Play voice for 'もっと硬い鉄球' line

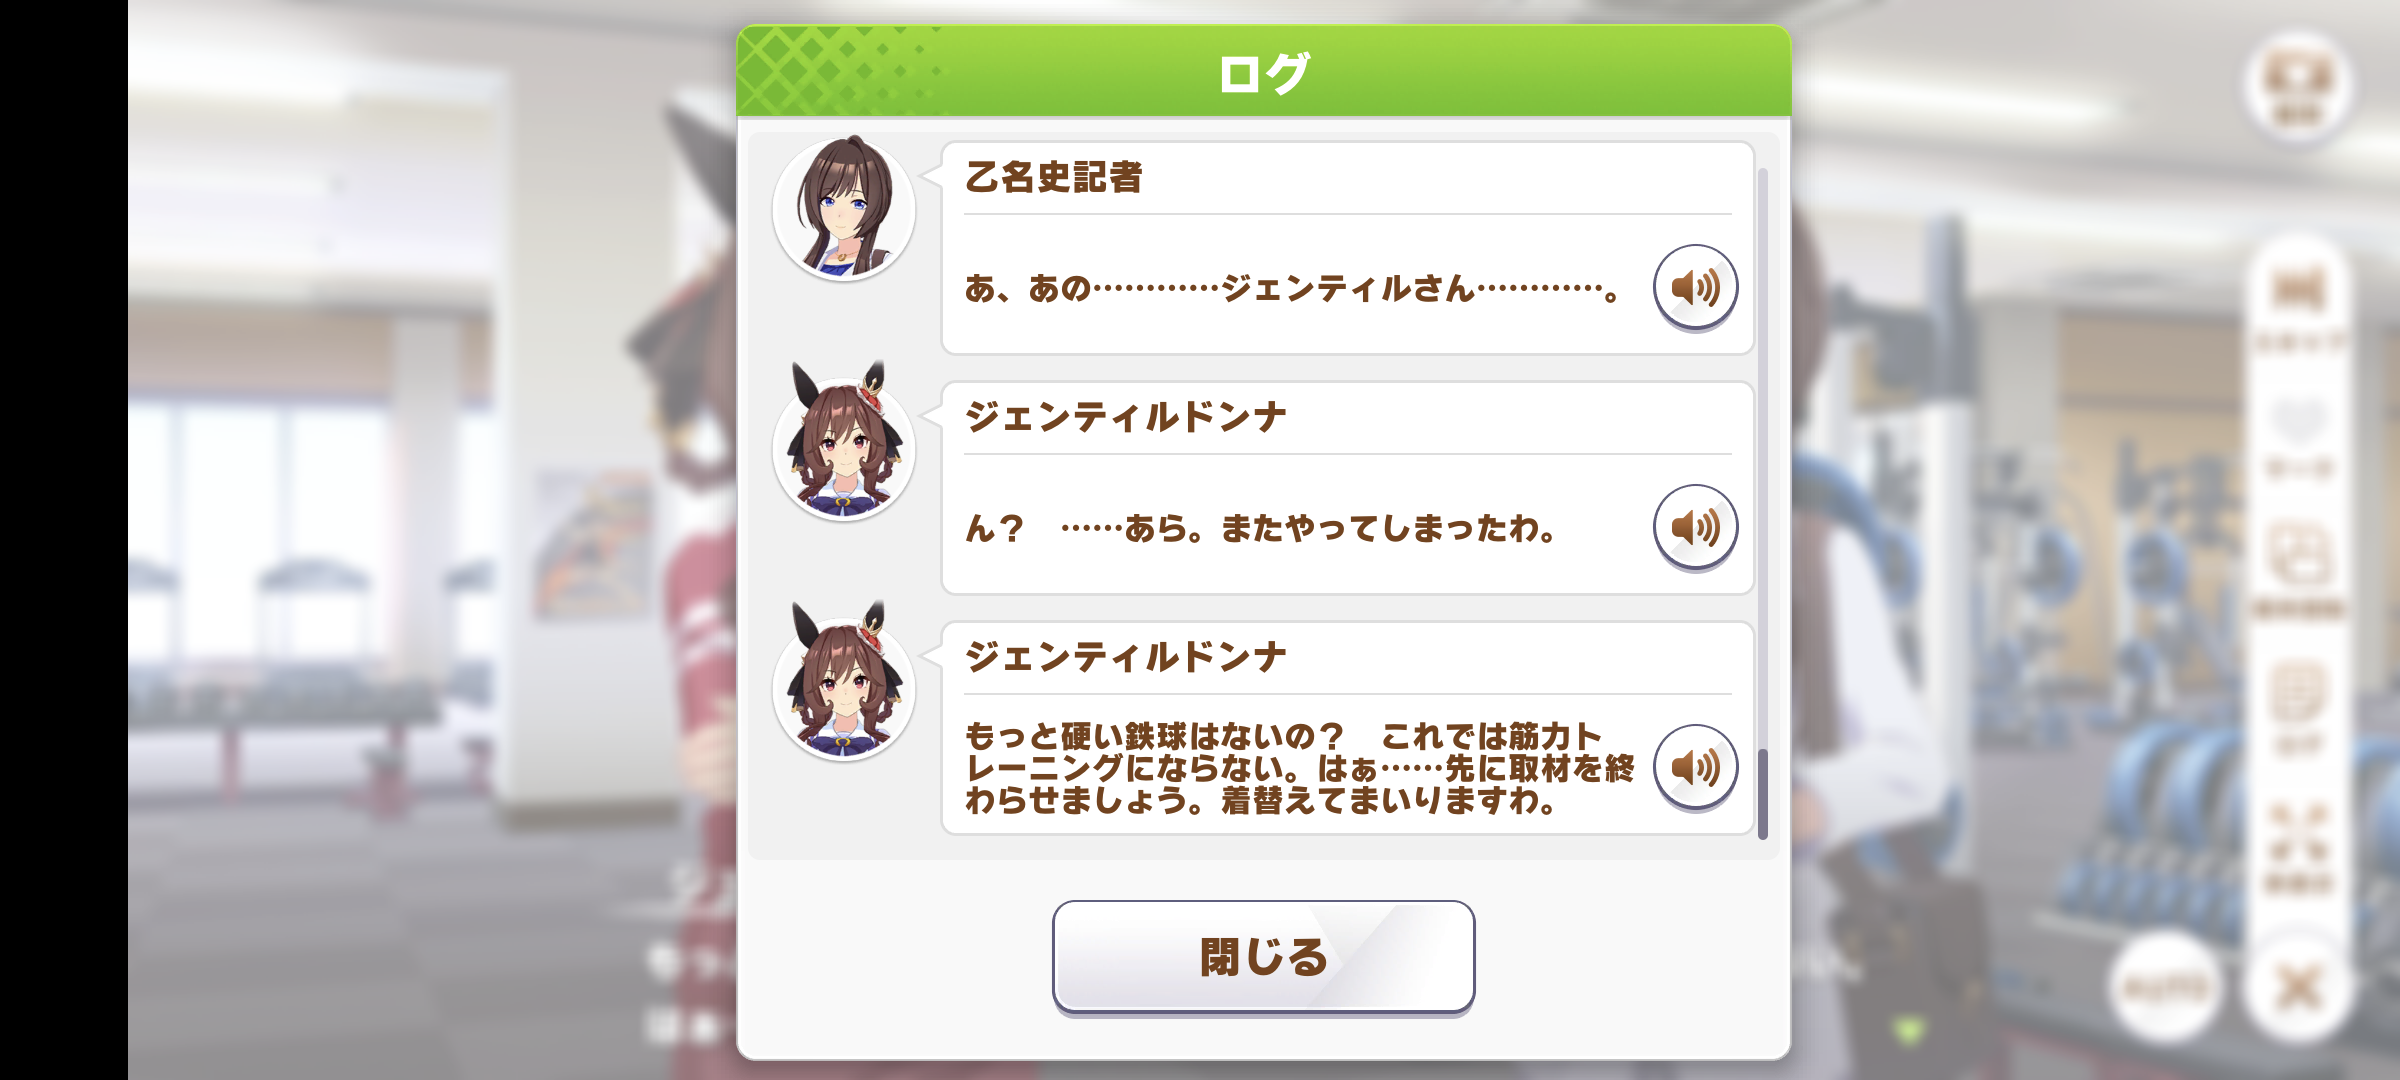(1695, 768)
